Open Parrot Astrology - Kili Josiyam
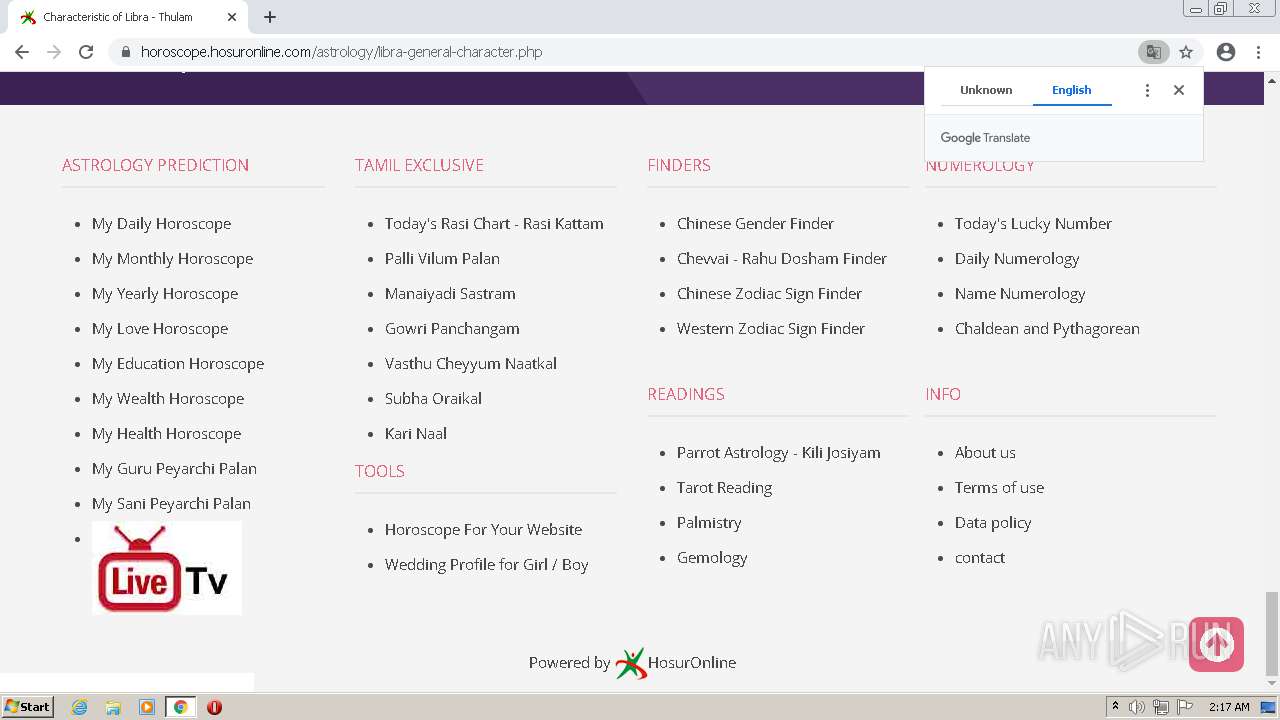The height and width of the screenshot is (720, 1280). click(x=779, y=453)
